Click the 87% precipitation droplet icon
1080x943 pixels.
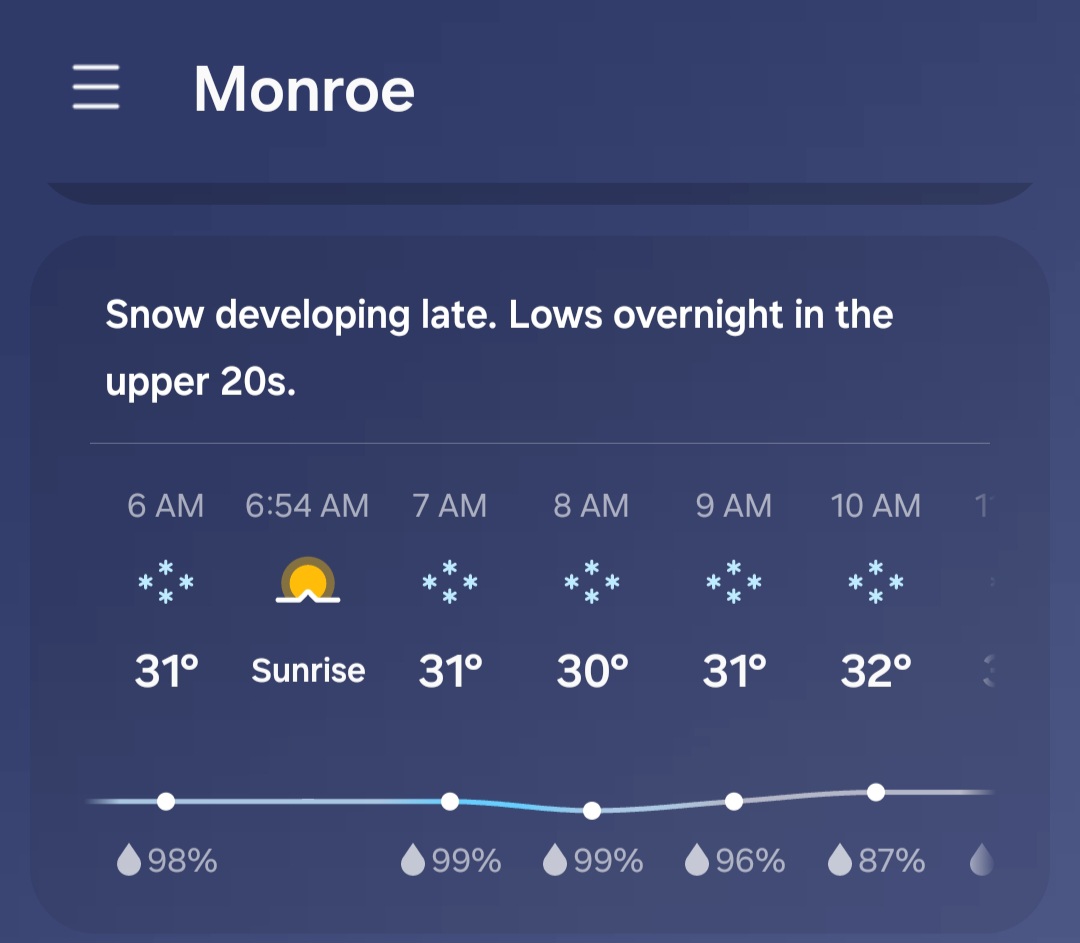point(840,860)
